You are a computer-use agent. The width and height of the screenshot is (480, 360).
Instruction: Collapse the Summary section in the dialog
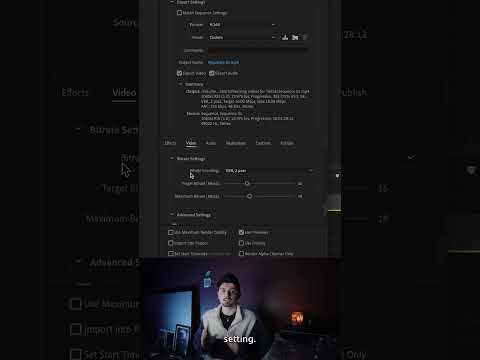(x=181, y=84)
